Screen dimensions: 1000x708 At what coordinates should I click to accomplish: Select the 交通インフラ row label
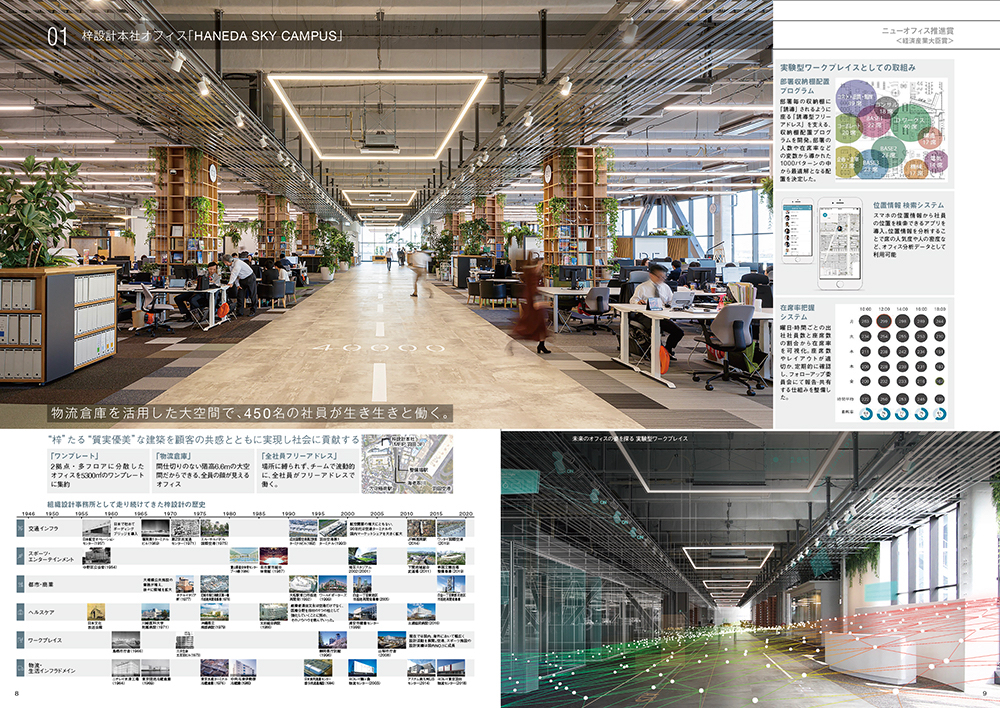pyautogui.click(x=43, y=529)
